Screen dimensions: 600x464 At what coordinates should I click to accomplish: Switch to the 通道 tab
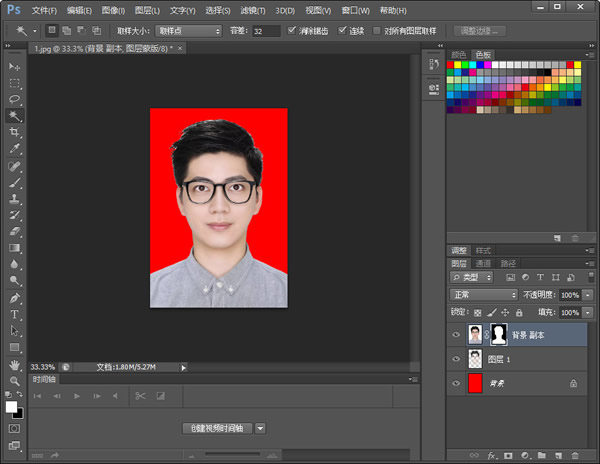tap(483, 263)
